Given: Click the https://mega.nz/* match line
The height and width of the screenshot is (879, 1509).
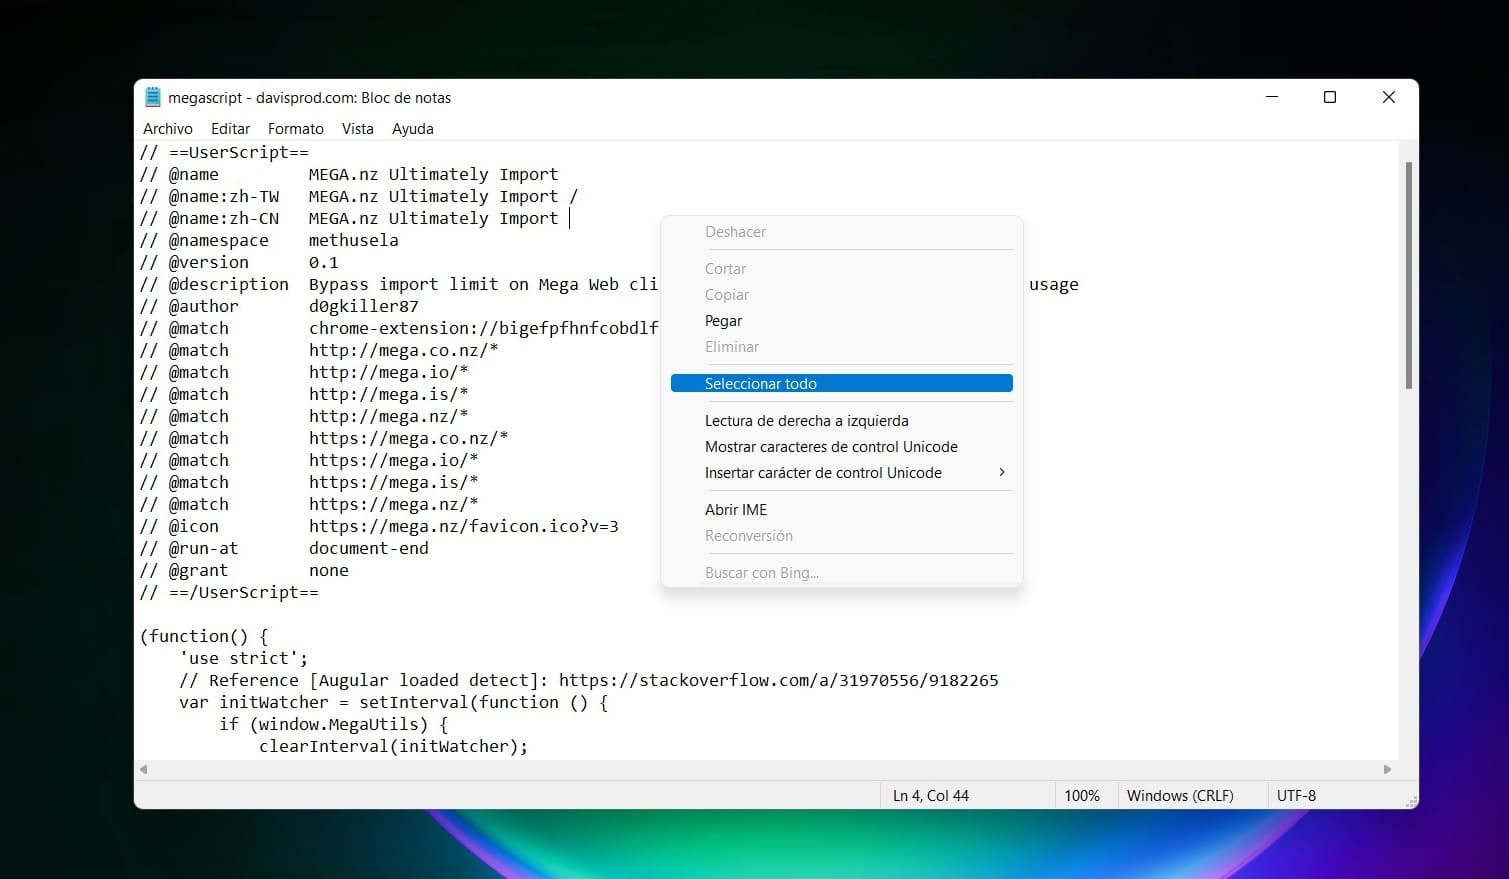Looking at the screenshot, I should pyautogui.click(x=309, y=505).
